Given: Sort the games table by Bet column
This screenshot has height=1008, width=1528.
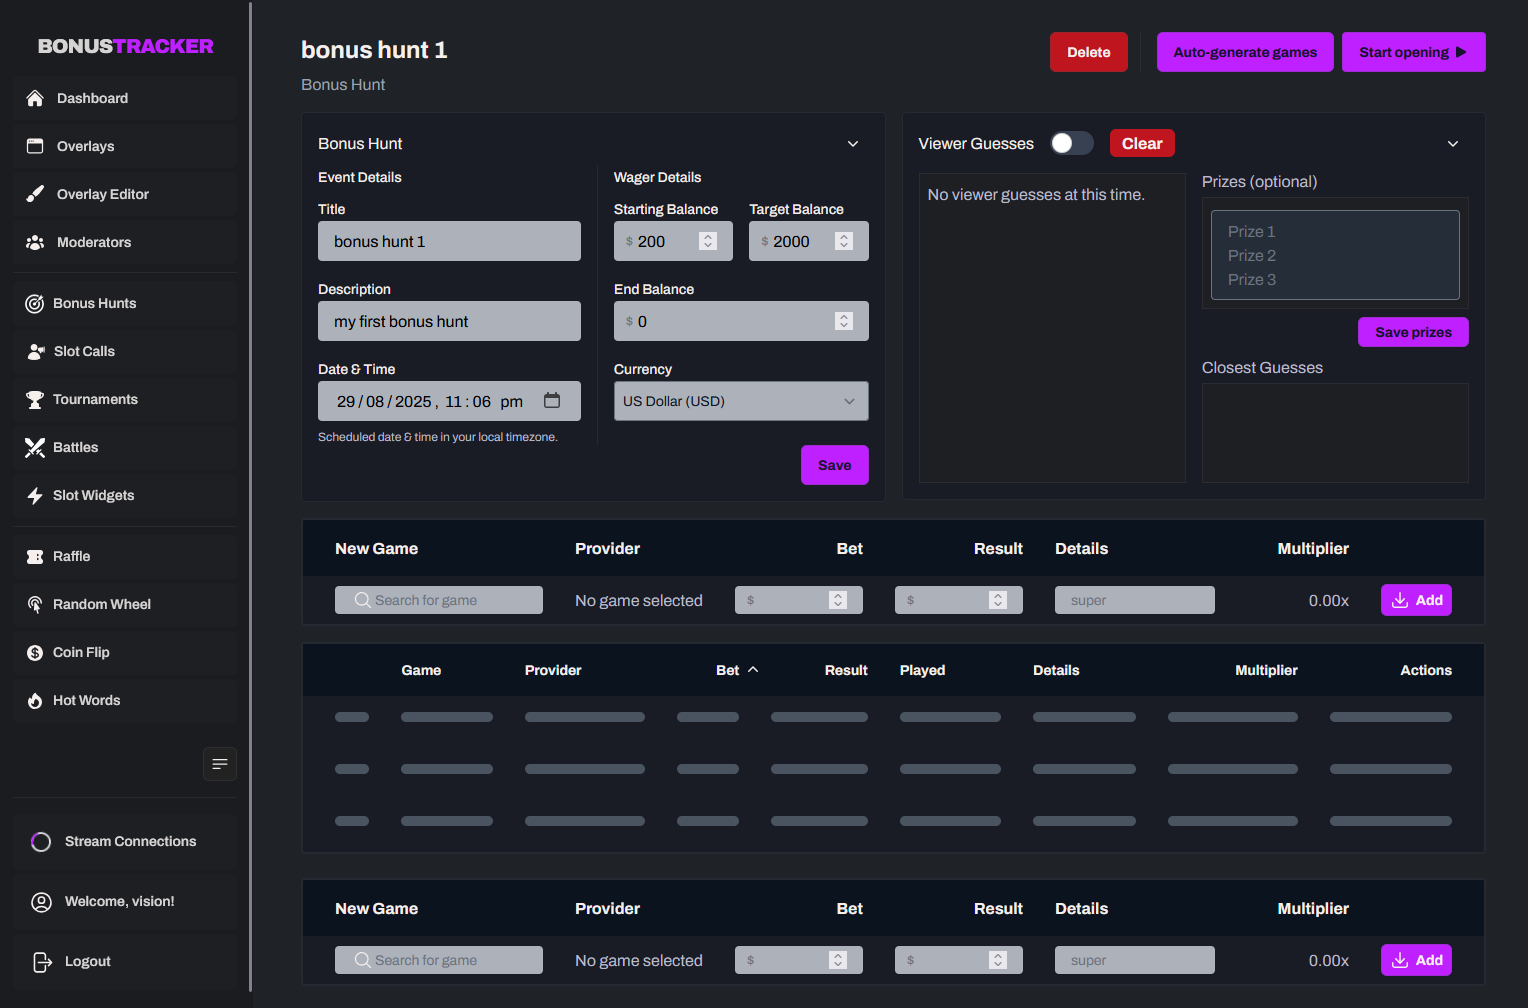Looking at the screenshot, I should pos(737,670).
